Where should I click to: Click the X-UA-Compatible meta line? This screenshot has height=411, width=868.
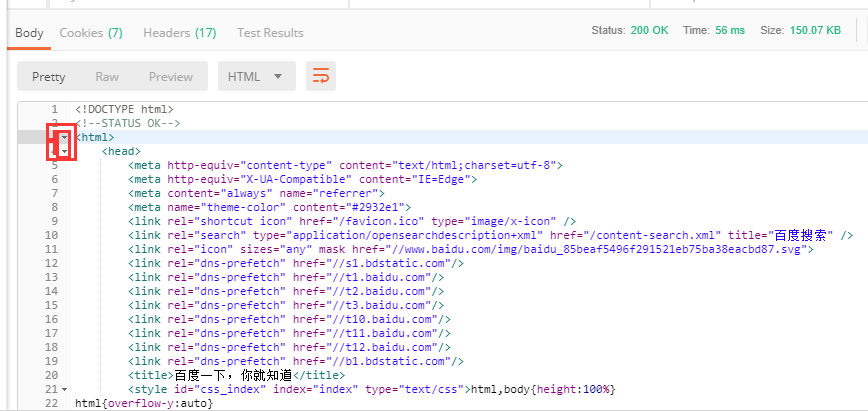(x=303, y=179)
